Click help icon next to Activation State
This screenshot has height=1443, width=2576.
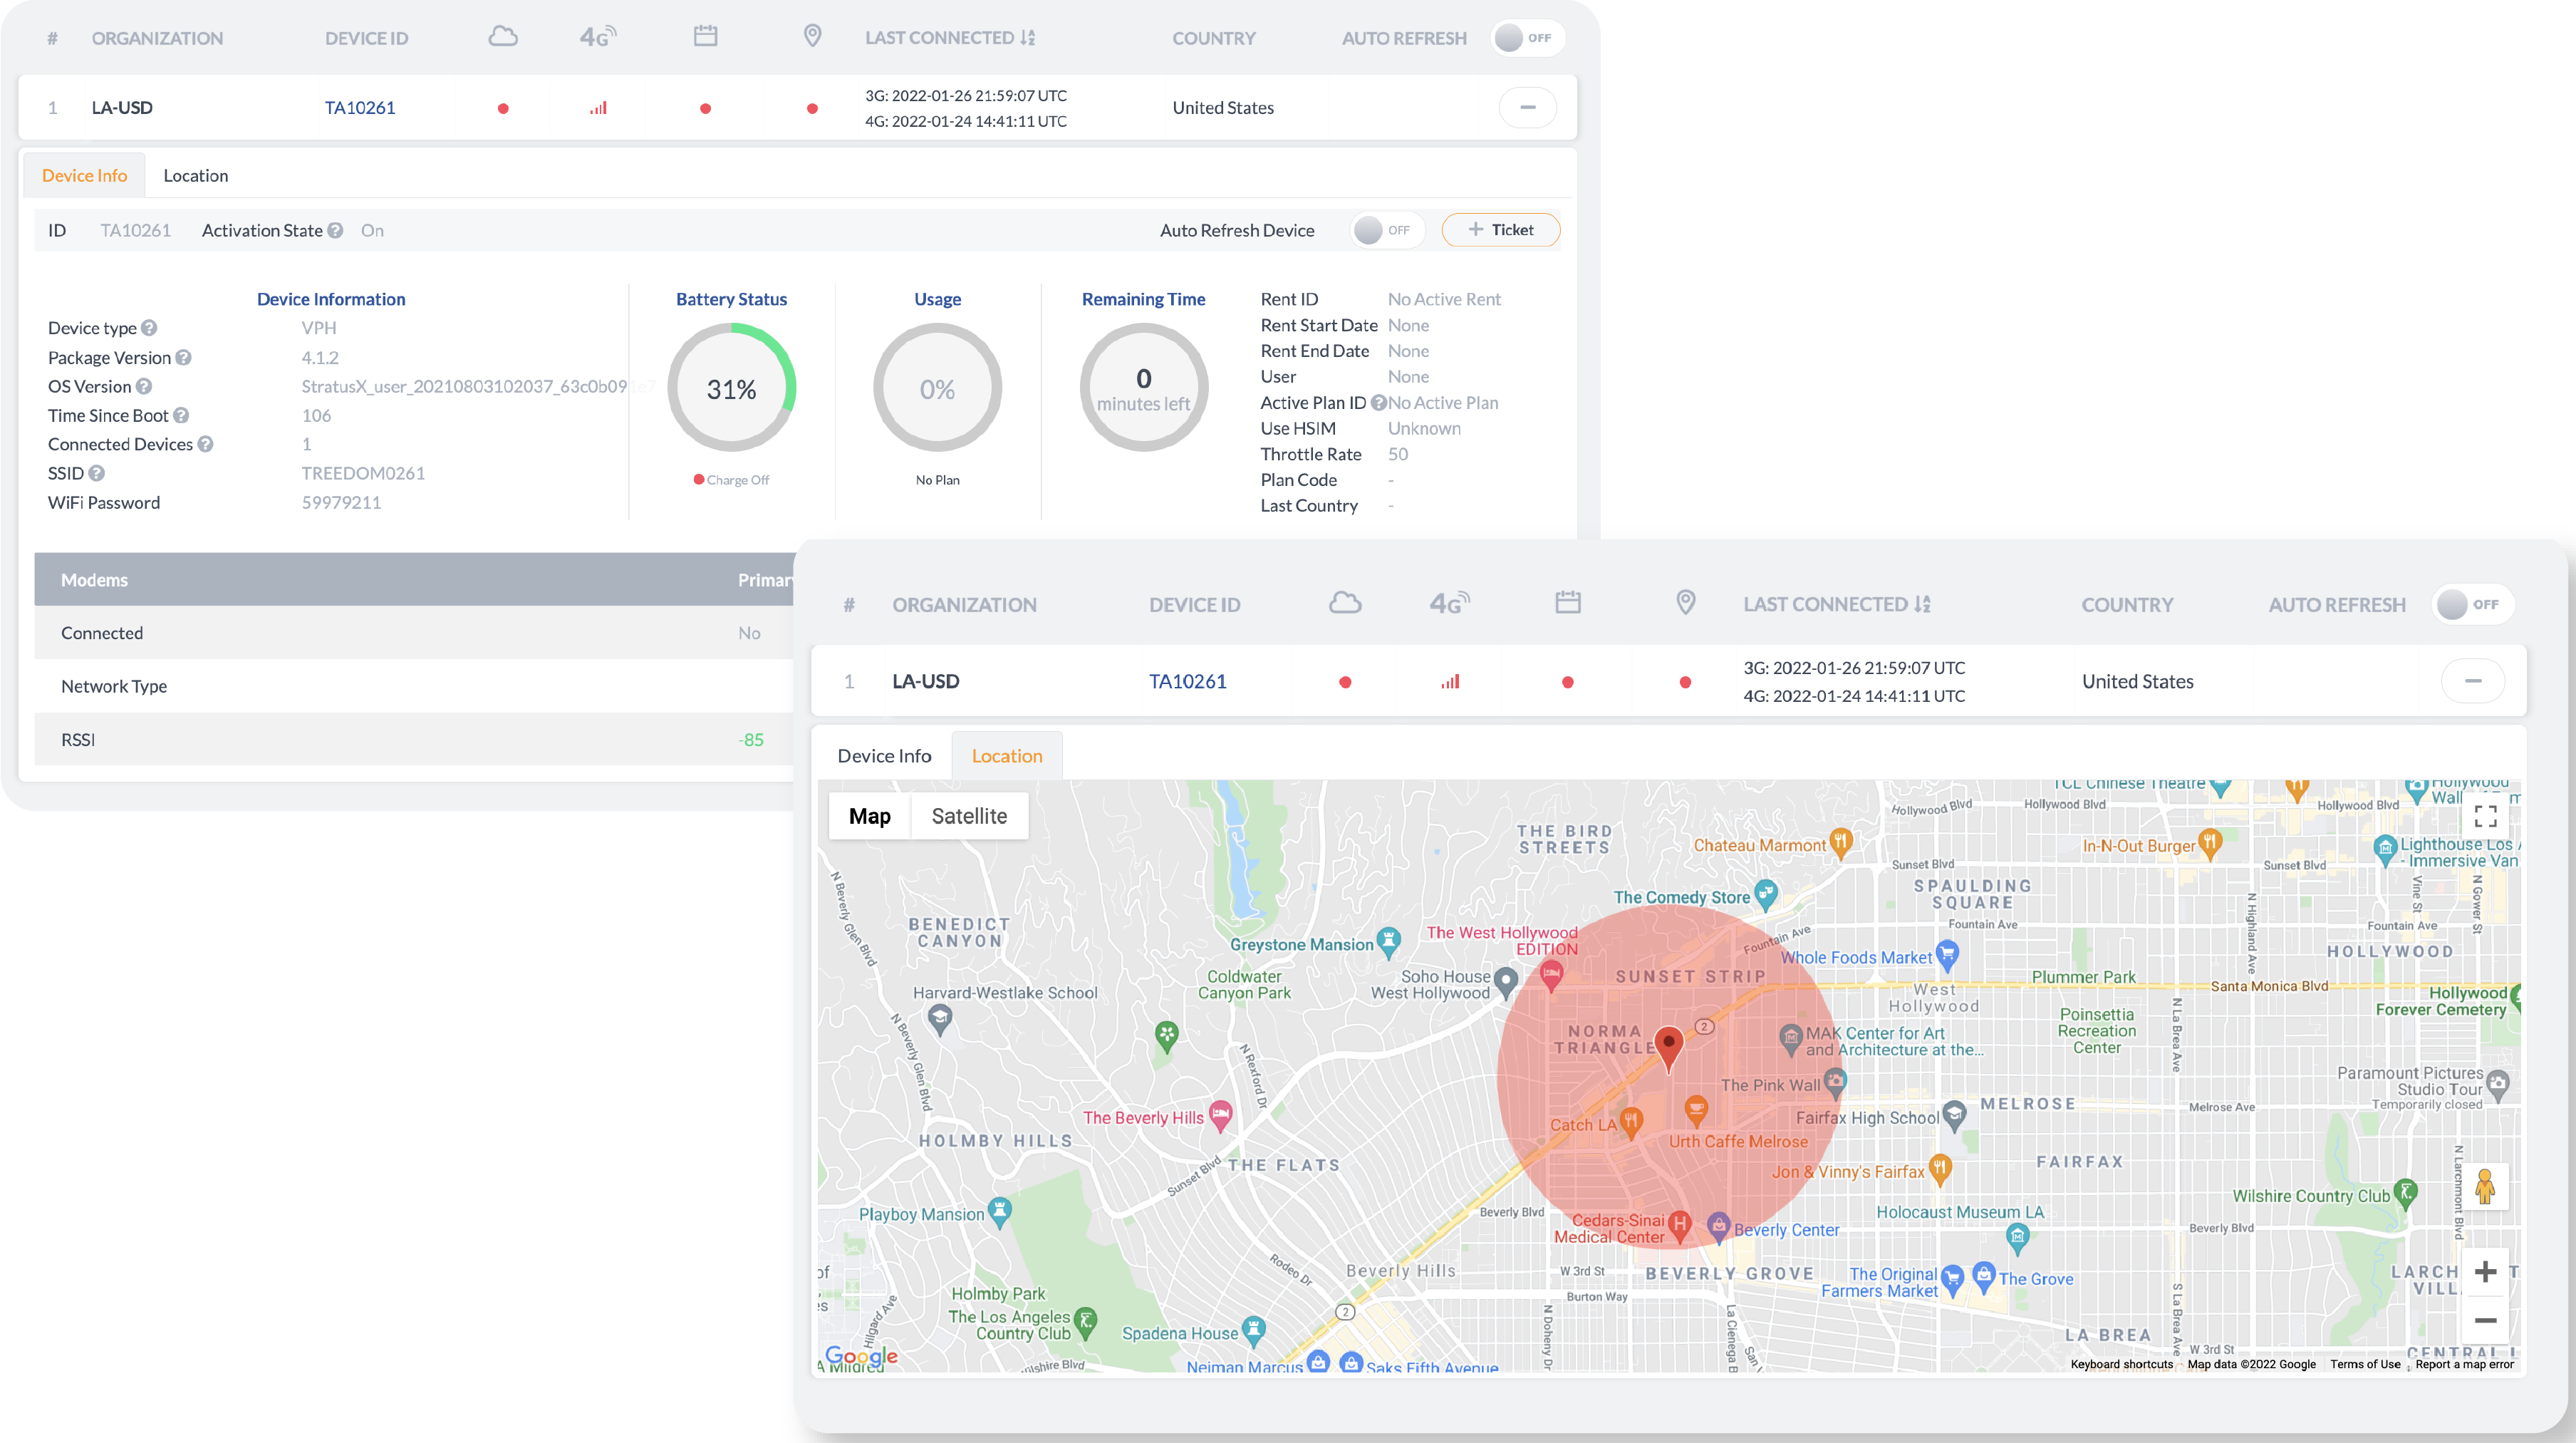[x=335, y=230]
